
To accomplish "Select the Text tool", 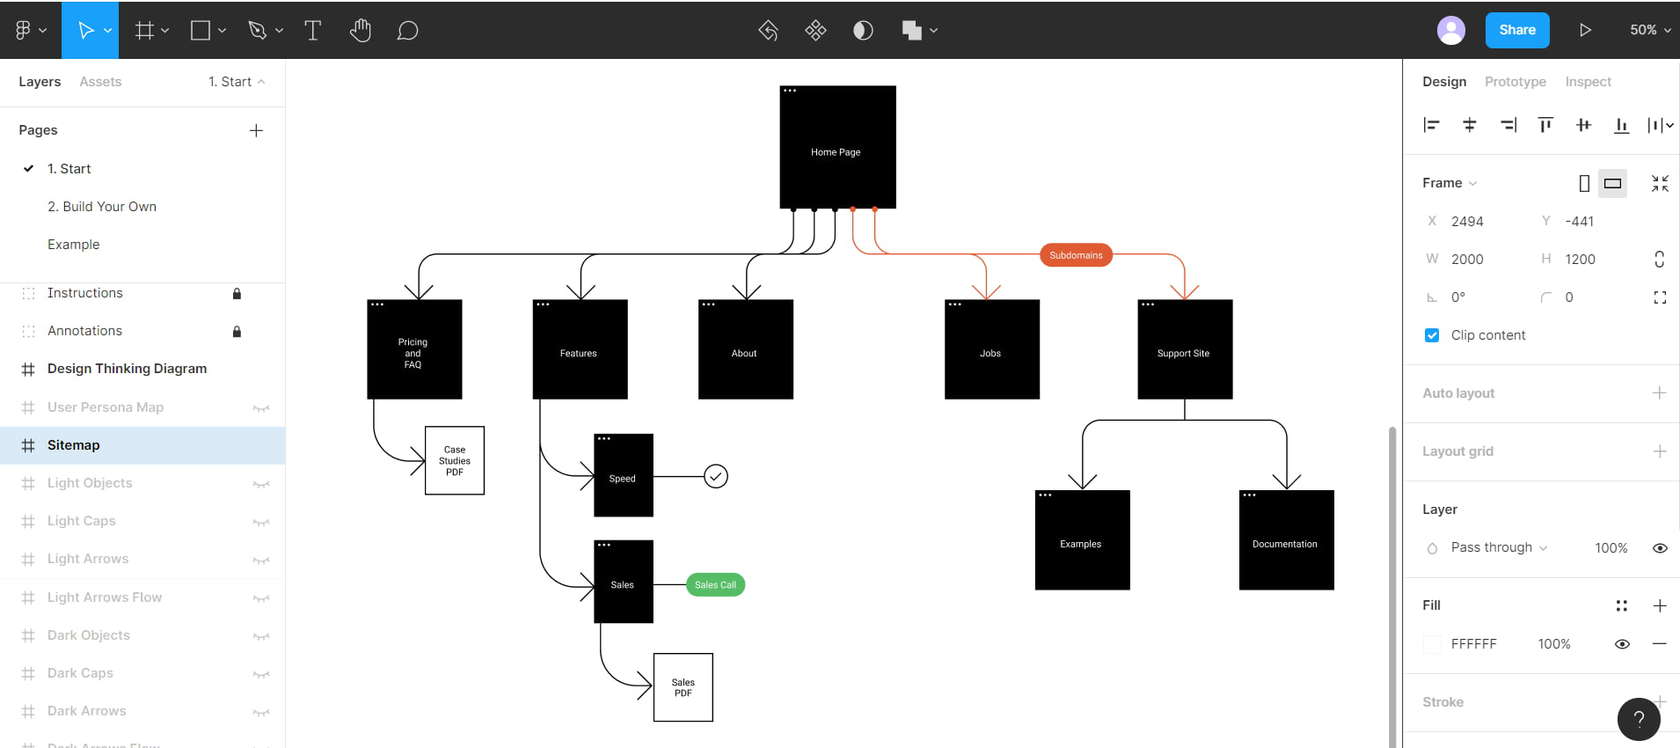I will 313,31.
